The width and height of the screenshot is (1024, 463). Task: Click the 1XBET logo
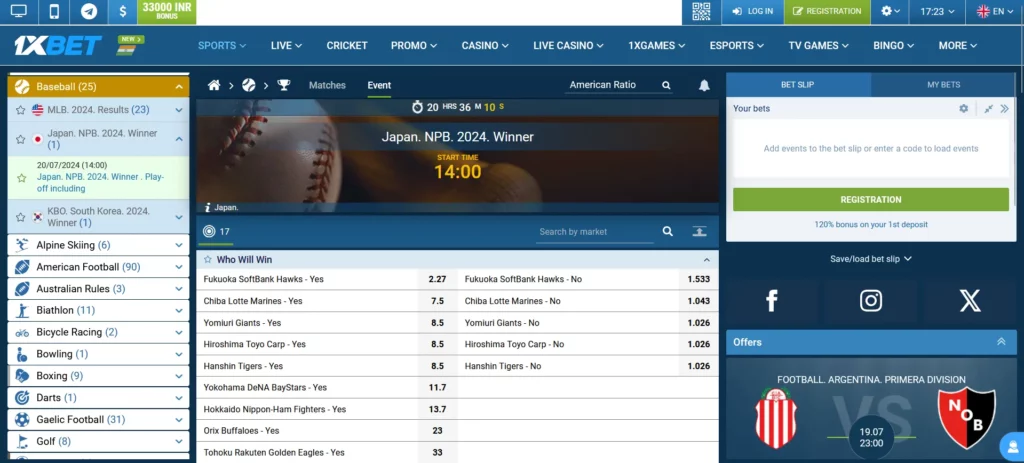click(x=57, y=45)
